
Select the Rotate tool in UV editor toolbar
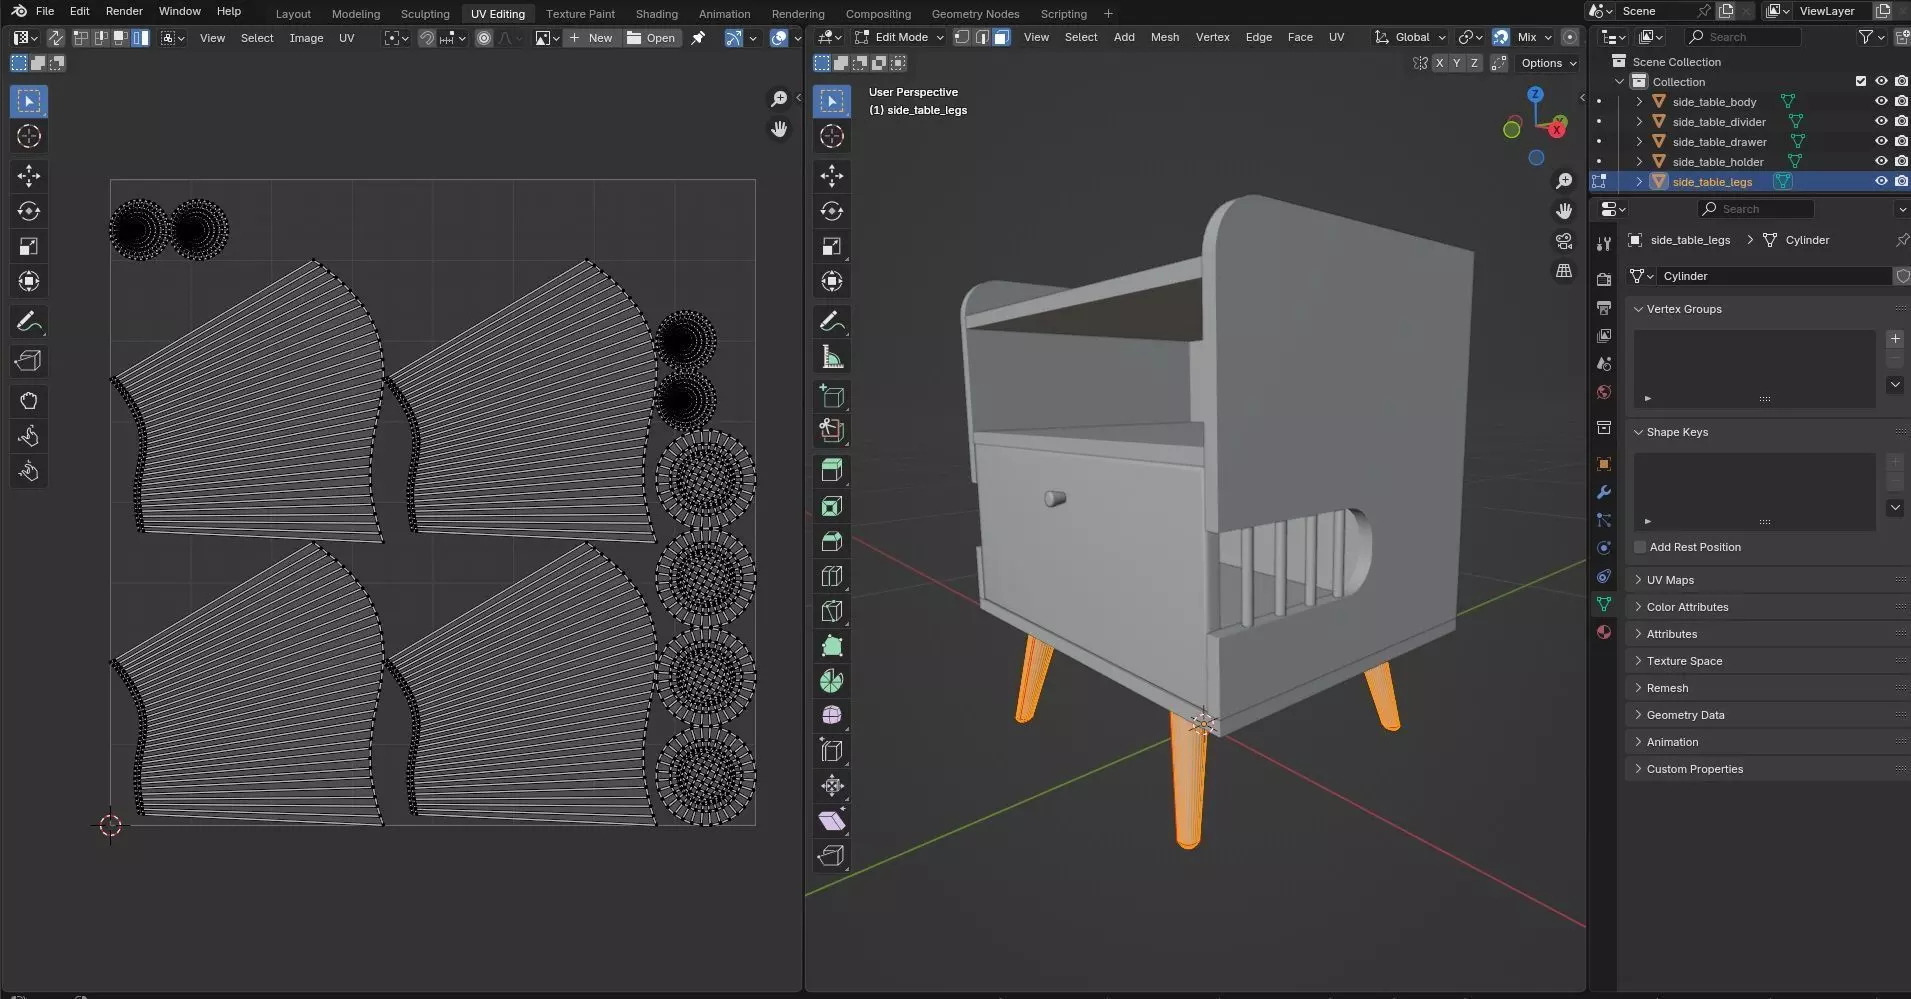click(29, 211)
